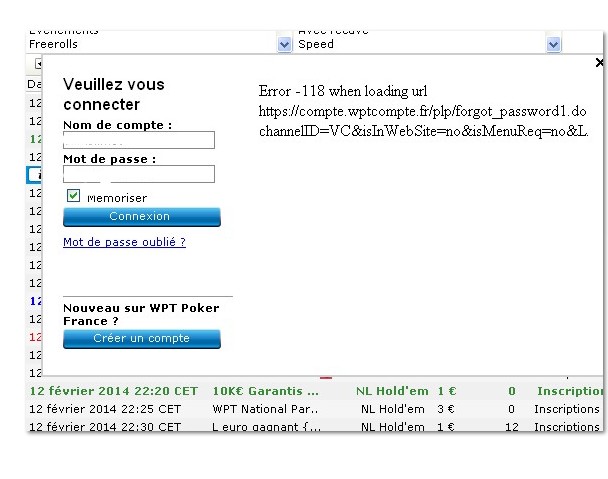
Task: Open the Mot de passe oublié link
Action: [x=124, y=242]
